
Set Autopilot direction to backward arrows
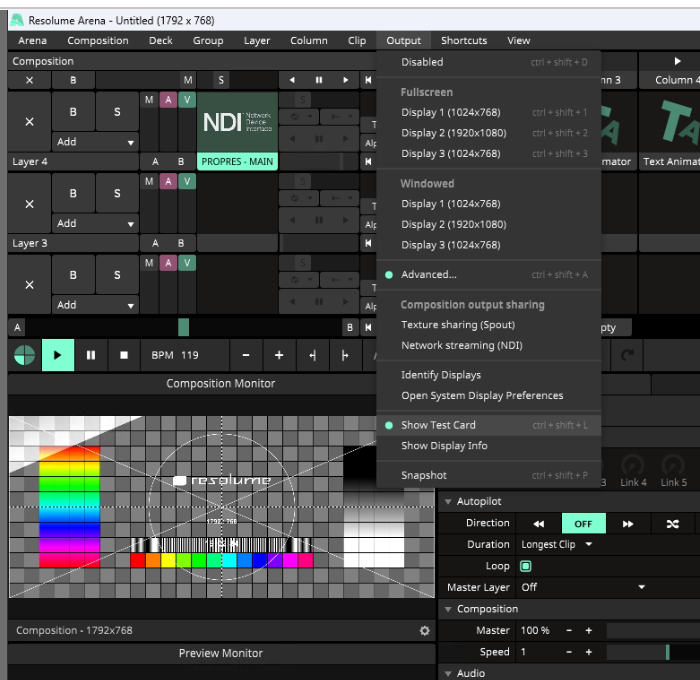(538, 523)
